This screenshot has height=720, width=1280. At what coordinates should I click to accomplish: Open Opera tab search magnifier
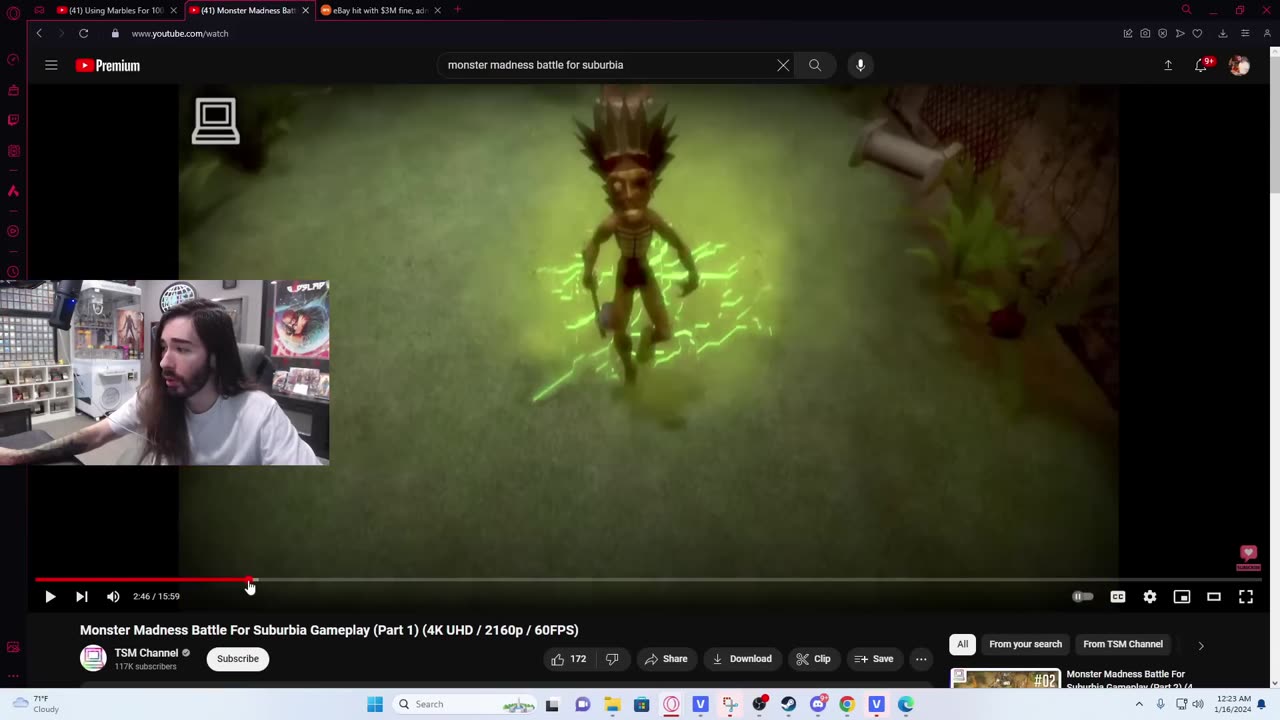[x=1186, y=10]
